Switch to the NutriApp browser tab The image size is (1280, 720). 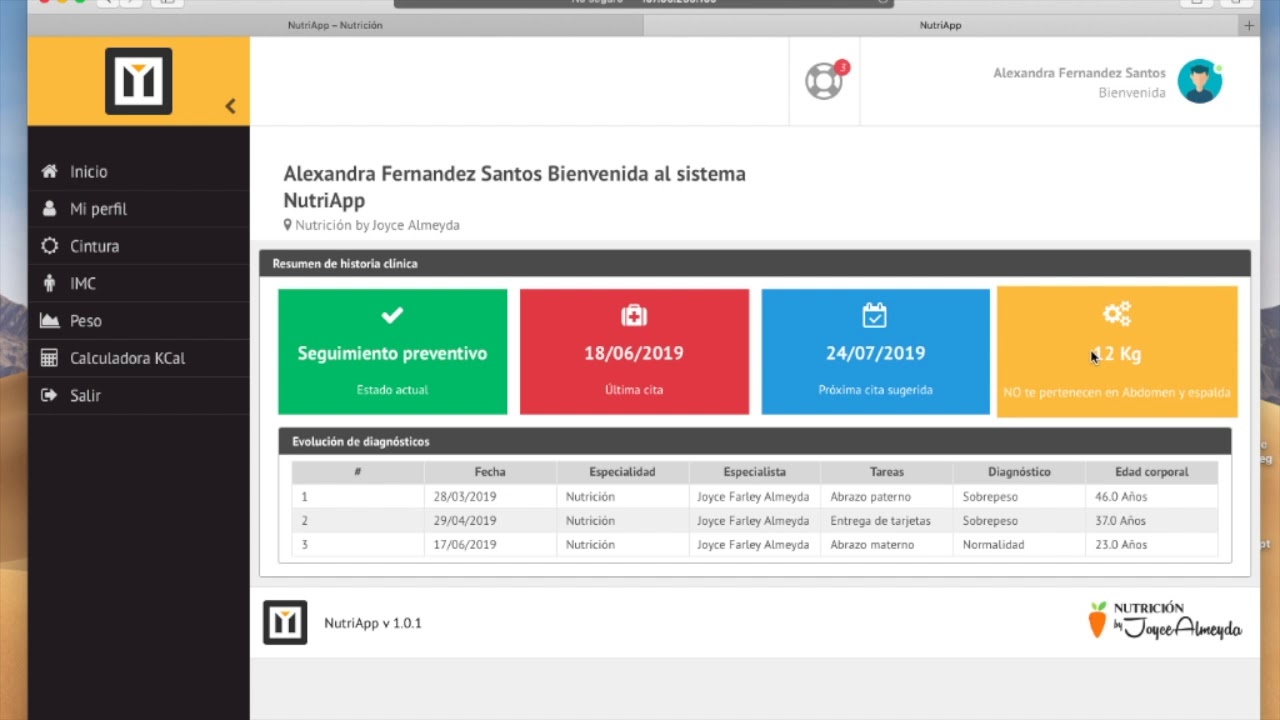pyautogui.click(x=940, y=25)
